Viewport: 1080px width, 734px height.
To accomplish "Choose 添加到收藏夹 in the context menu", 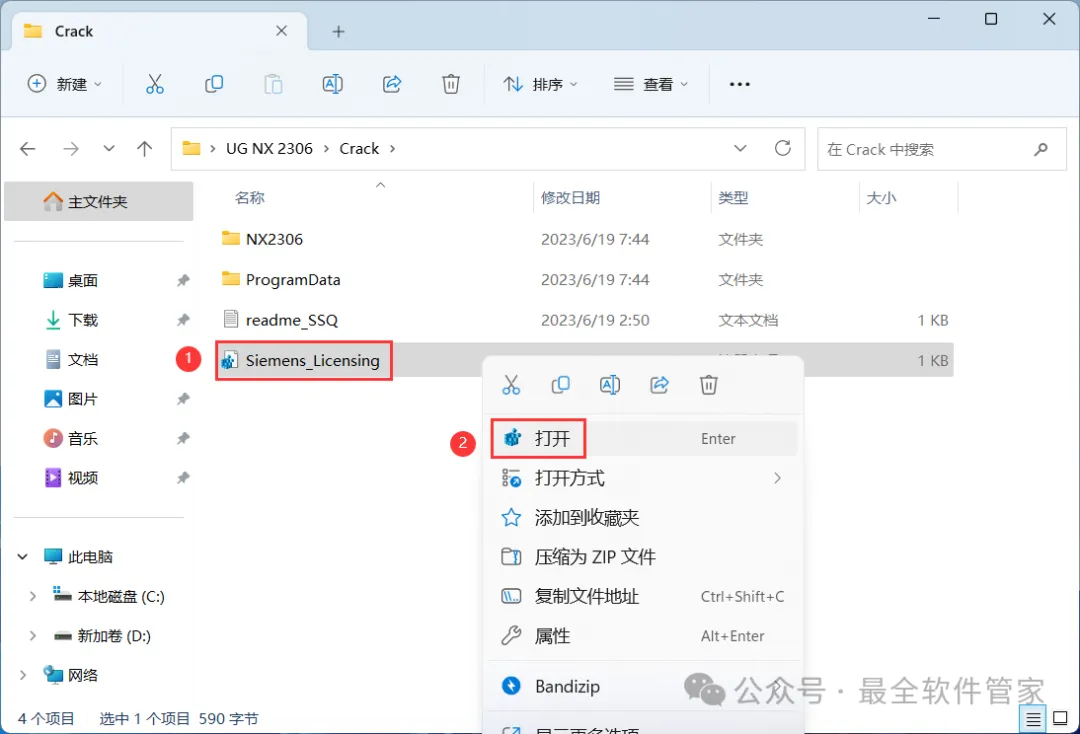I will pos(643,517).
